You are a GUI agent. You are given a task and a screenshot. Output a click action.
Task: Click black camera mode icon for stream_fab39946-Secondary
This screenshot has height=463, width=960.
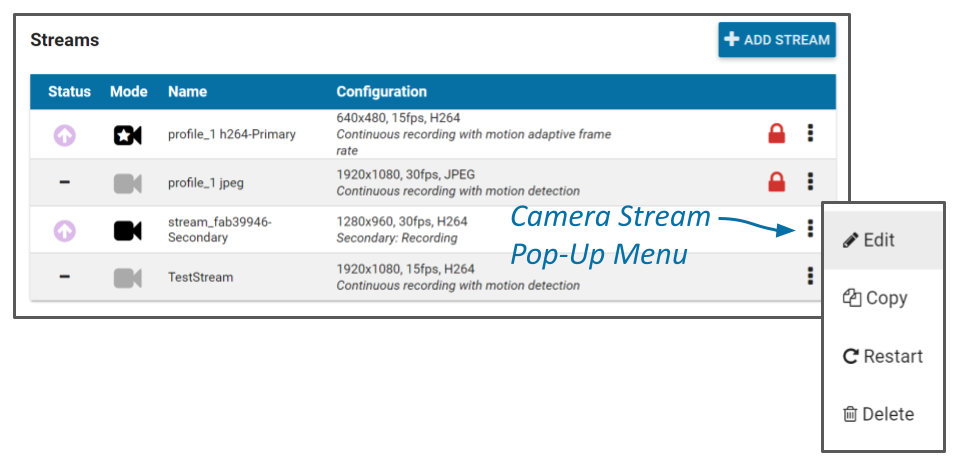127,230
